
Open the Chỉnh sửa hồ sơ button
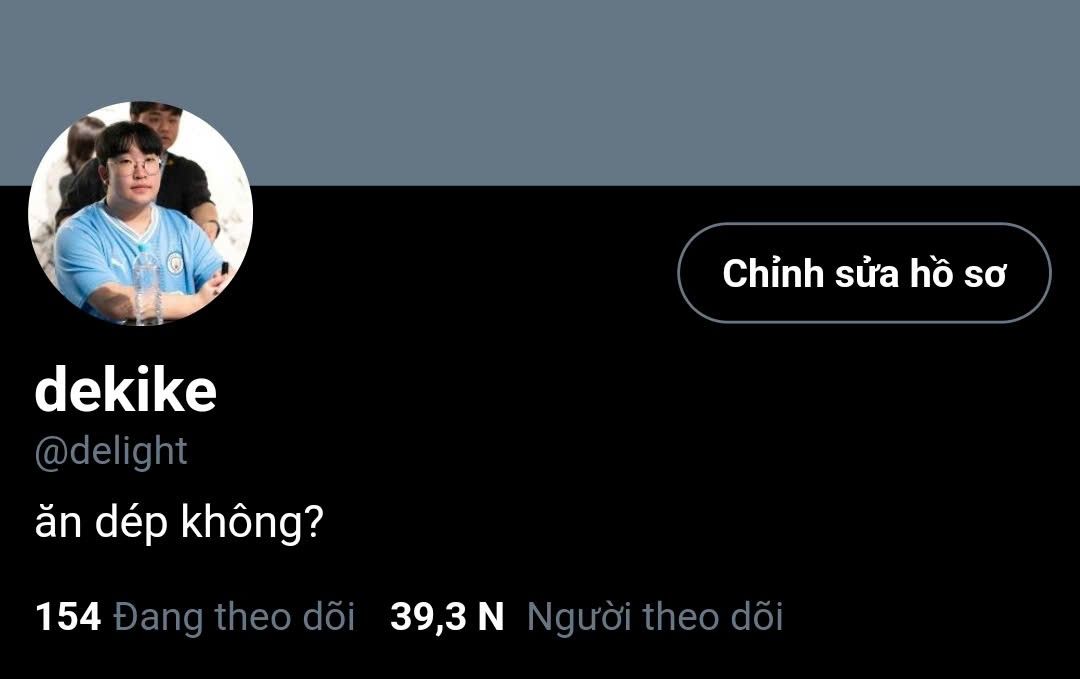(x=864, y=273)
